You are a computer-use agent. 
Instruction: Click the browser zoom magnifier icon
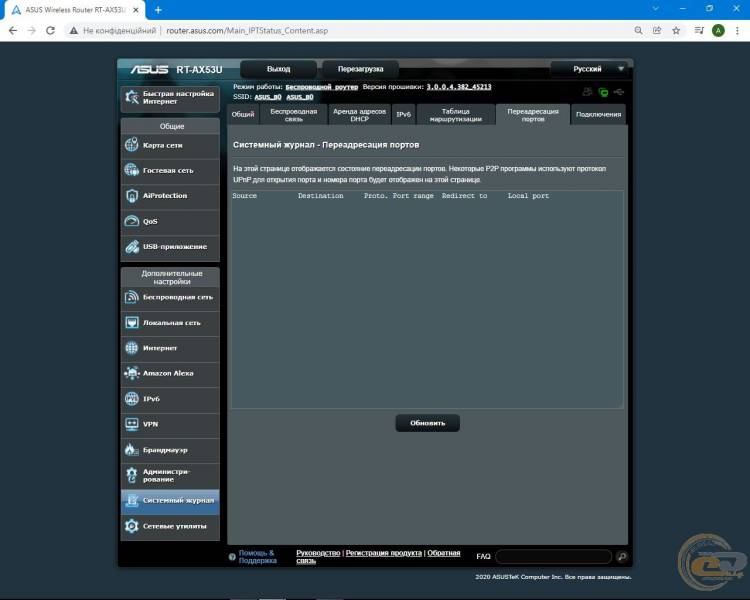(x=638, y=31)
